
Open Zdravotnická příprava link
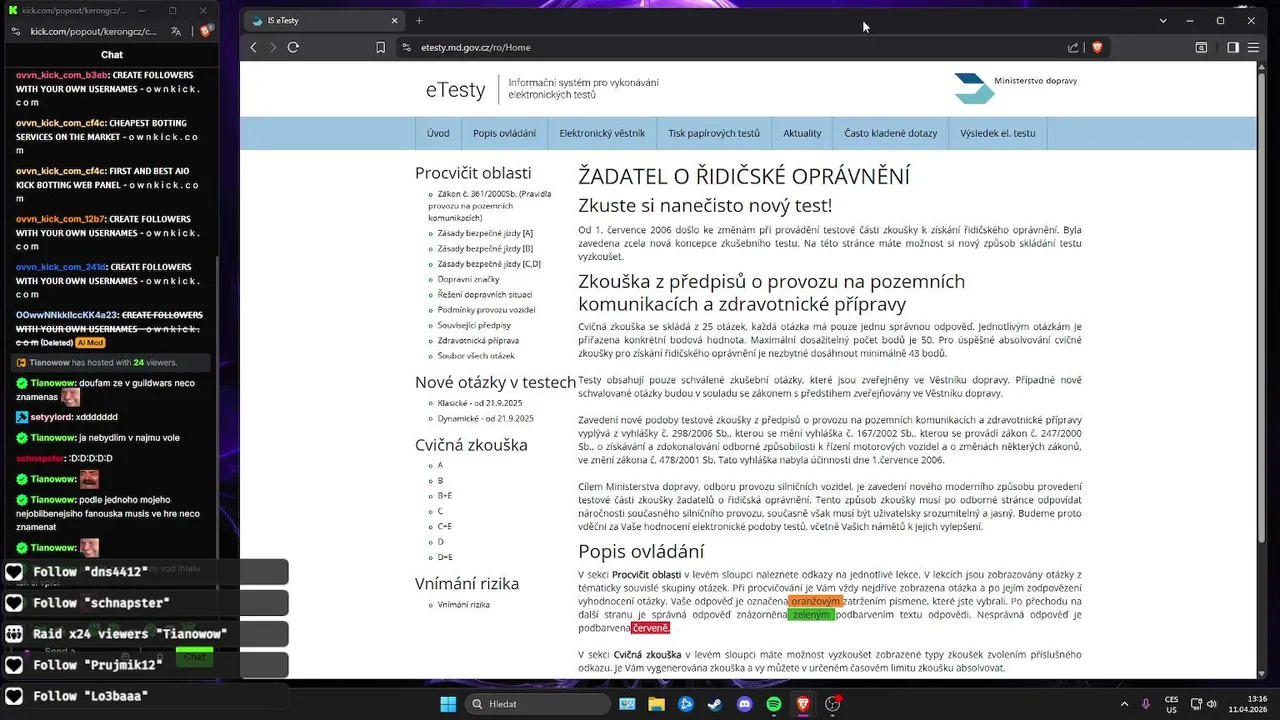[478, 341]
